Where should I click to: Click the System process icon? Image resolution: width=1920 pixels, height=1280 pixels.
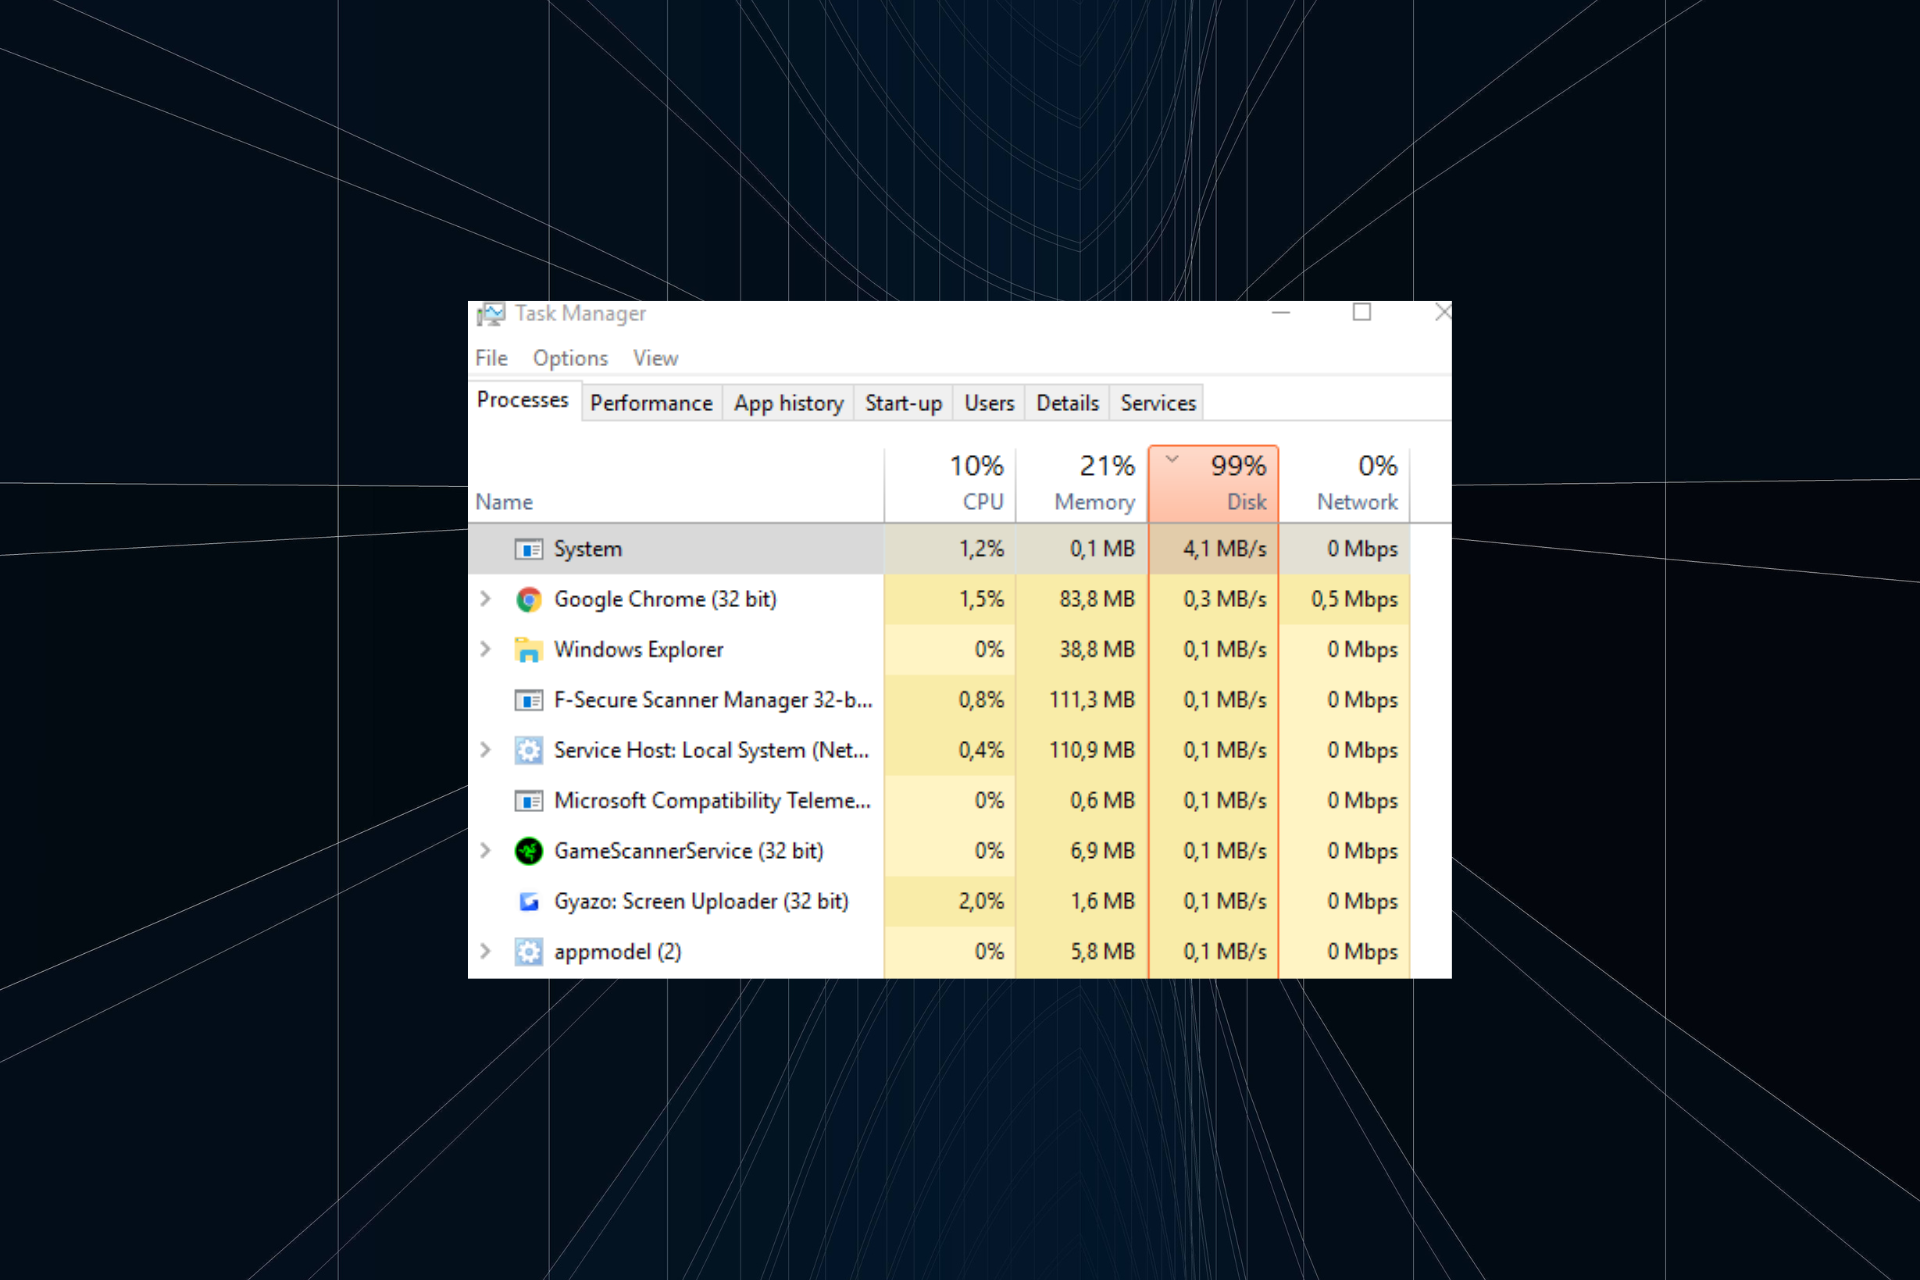point(528,549)
